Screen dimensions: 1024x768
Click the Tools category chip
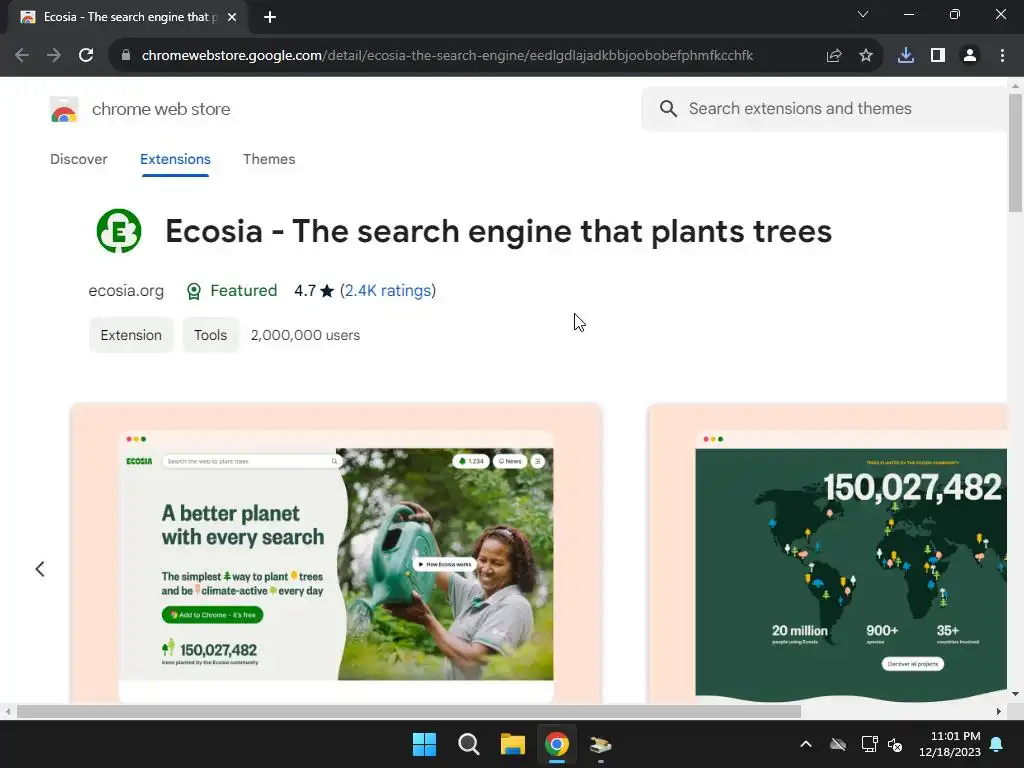pos(210,335)
